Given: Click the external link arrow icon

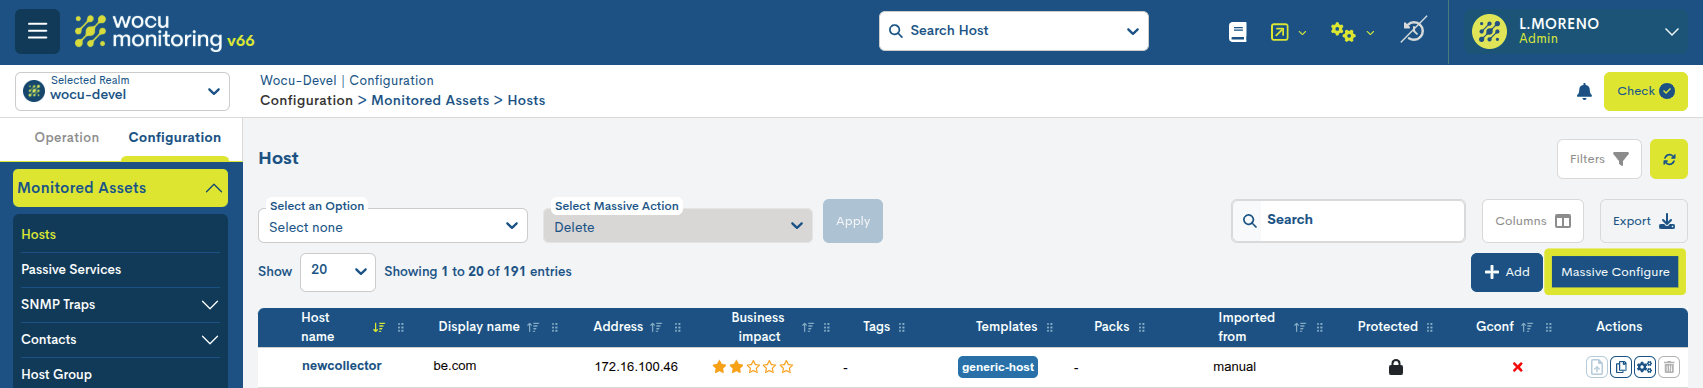Looking at the screenshot, I should pyautogui.click(x=1280, y=32).
